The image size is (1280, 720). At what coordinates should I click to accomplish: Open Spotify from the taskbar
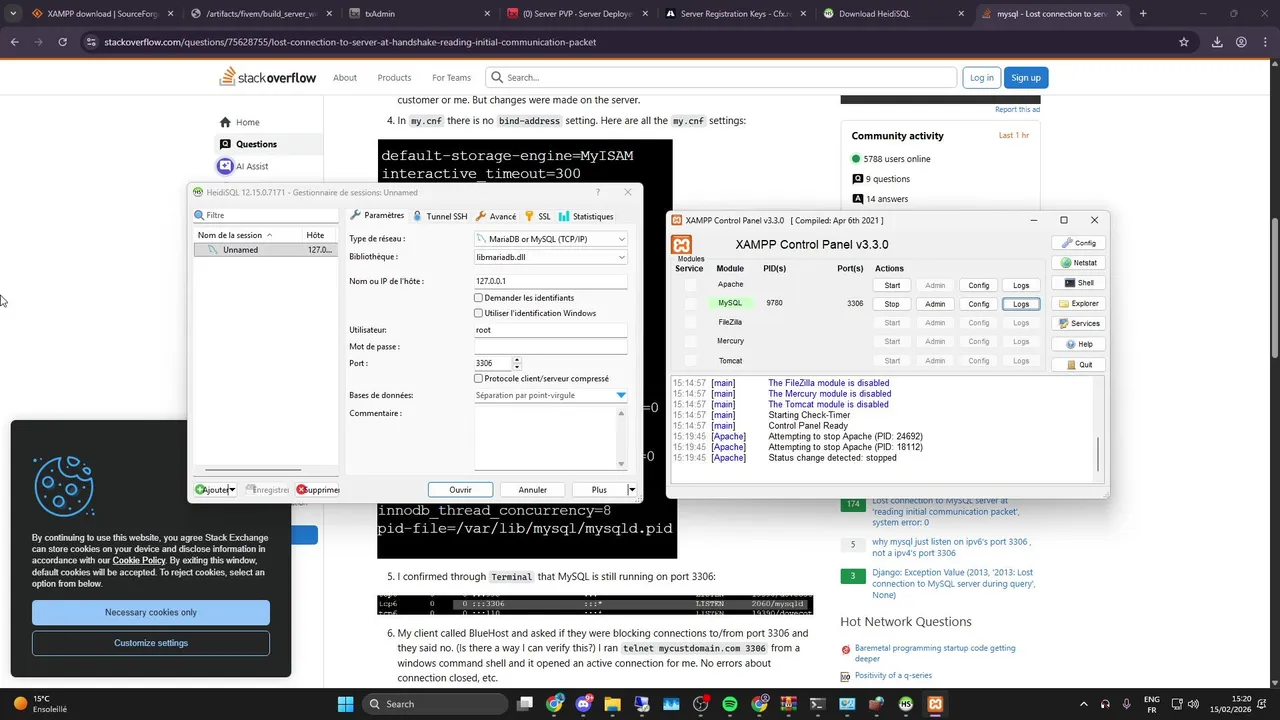[730, 704]
